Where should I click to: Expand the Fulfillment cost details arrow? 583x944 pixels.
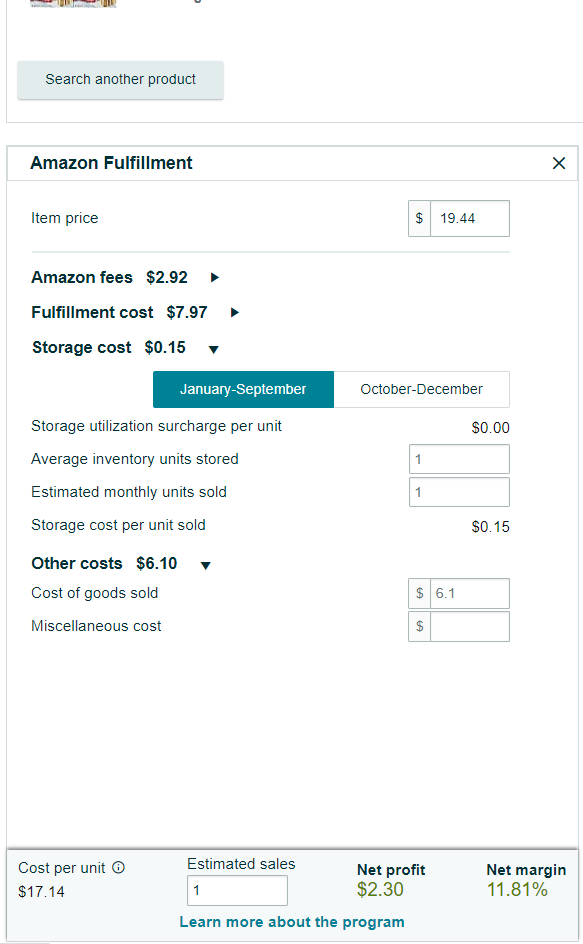pos(235,312)
